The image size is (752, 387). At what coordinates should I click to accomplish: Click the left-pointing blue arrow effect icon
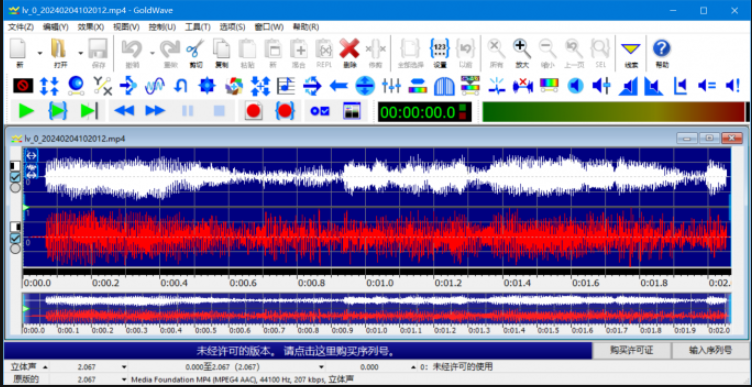[x=339, y=86]
